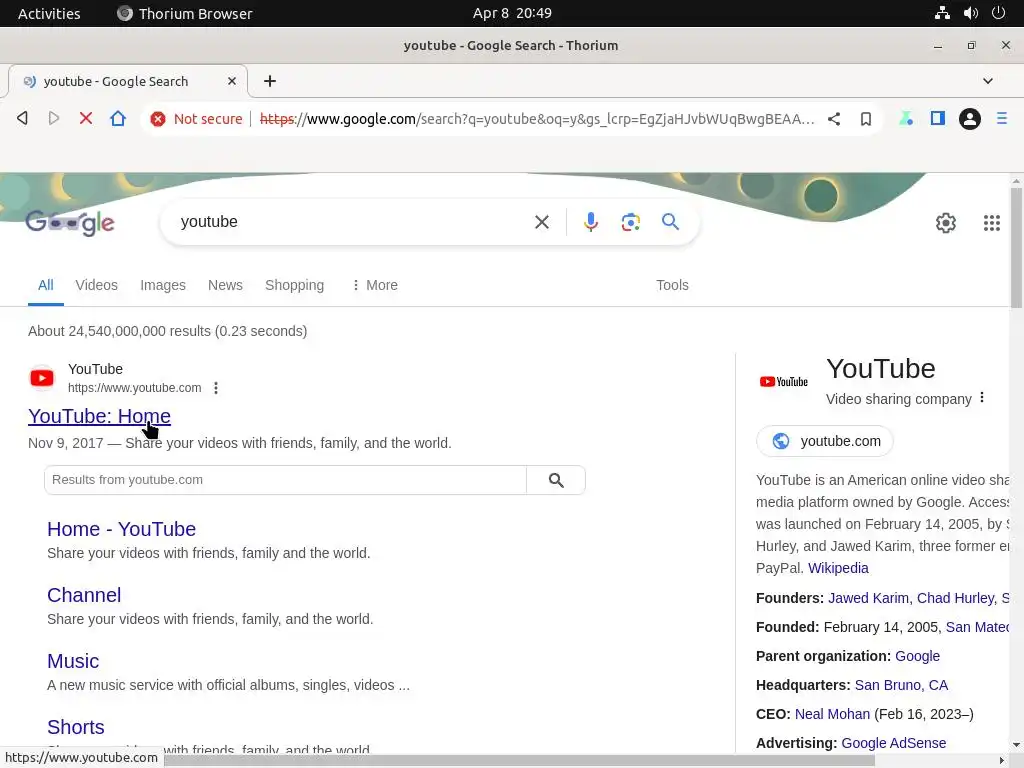
Task: Open knowledge panel more options dots
Action: point(982,398)
